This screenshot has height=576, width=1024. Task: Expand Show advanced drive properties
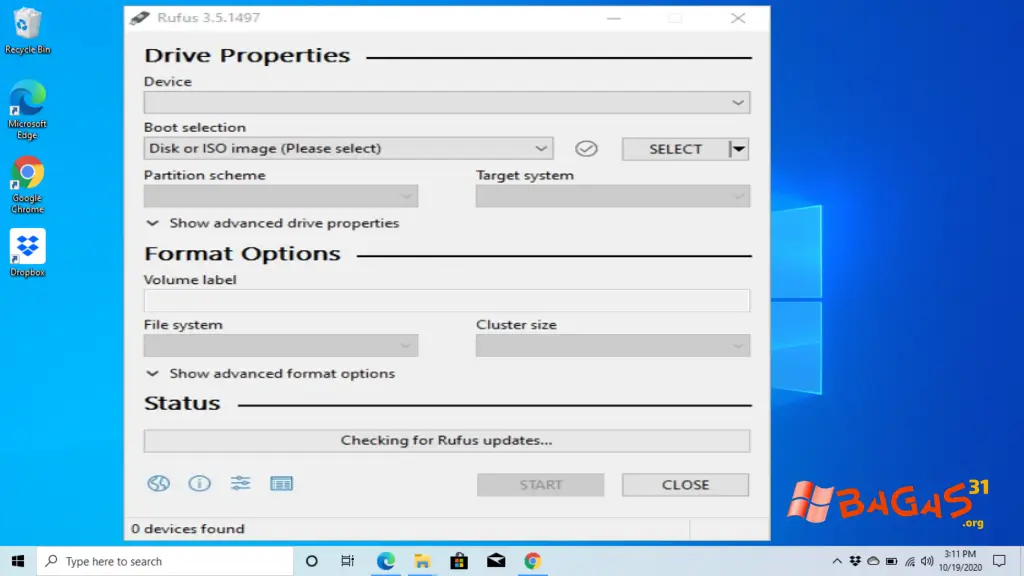[272, 223]
